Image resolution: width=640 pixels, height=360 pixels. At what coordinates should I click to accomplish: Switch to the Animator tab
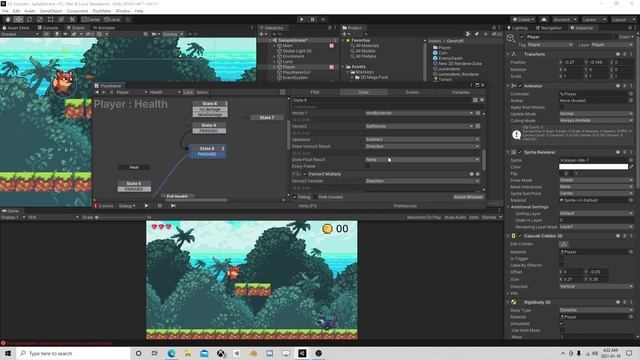click(104, 28)
